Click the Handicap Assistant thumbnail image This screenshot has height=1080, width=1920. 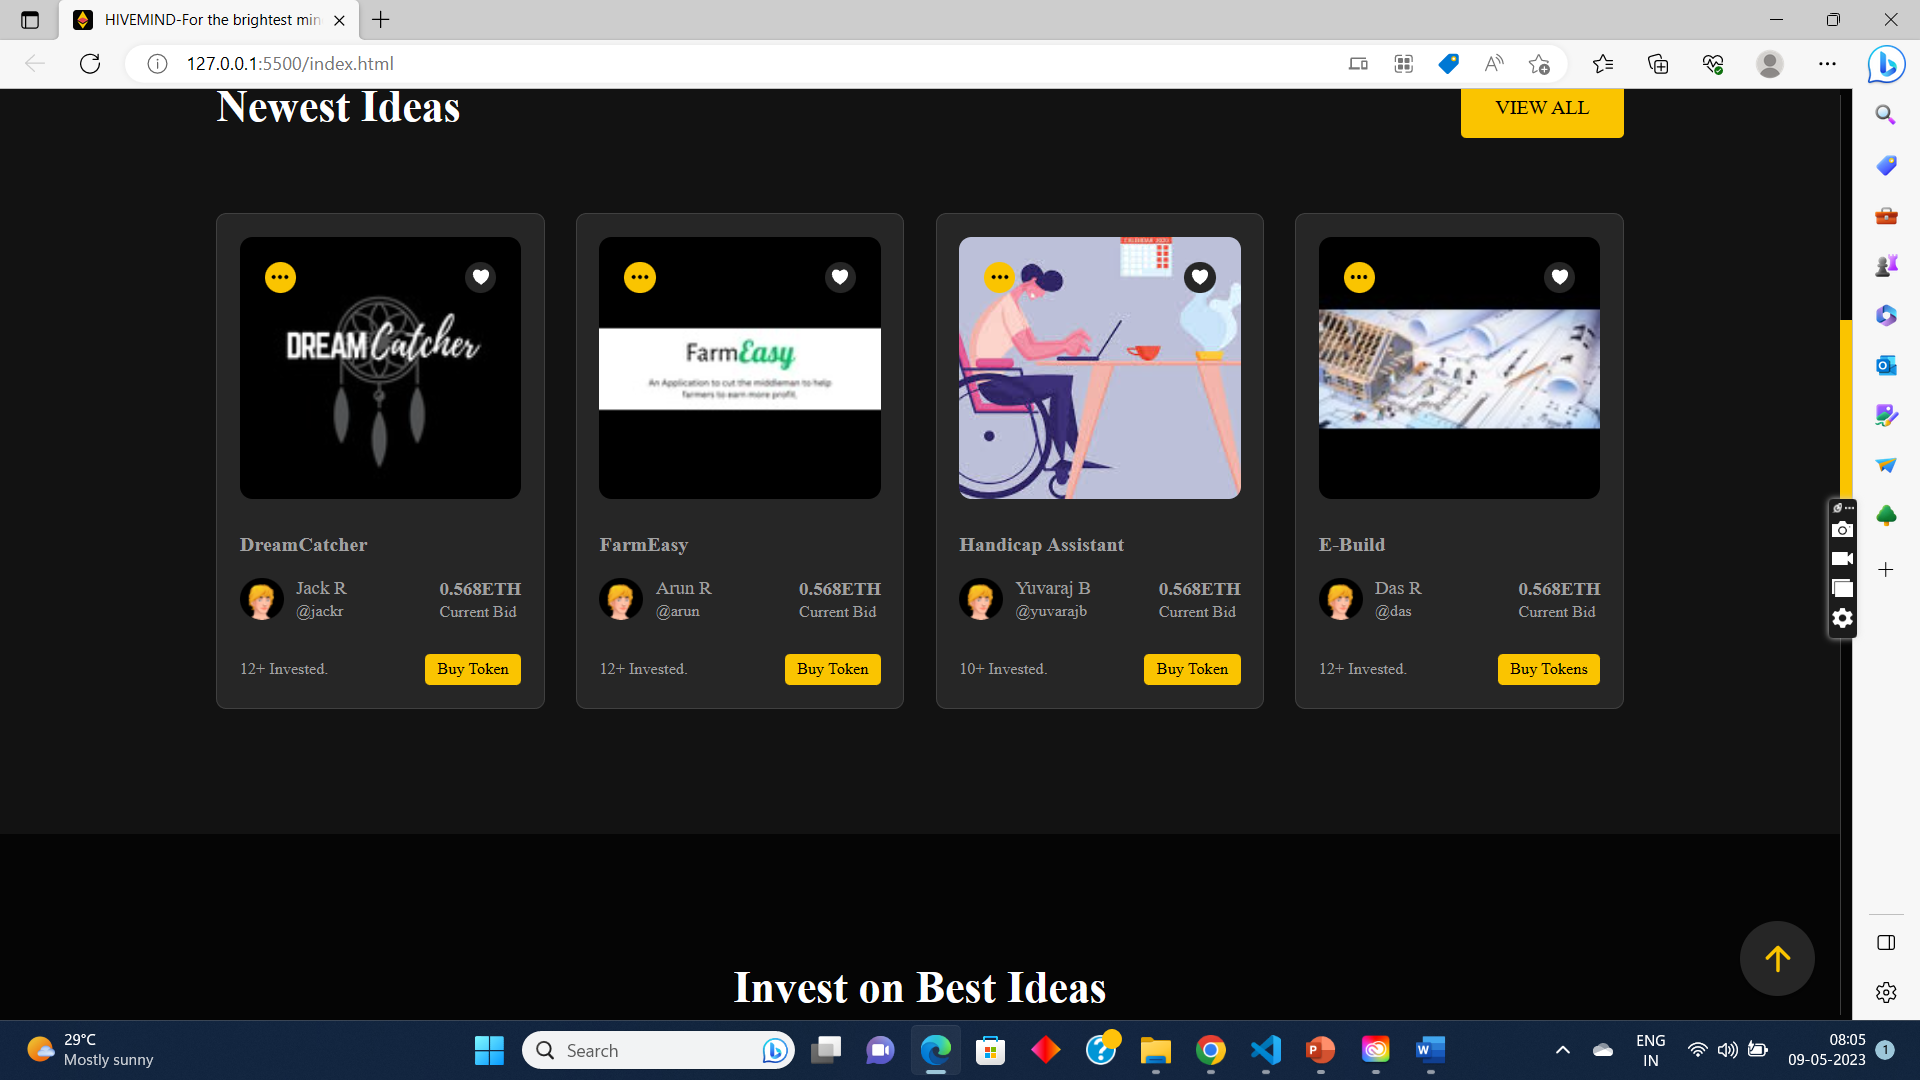click(1100, 368)
